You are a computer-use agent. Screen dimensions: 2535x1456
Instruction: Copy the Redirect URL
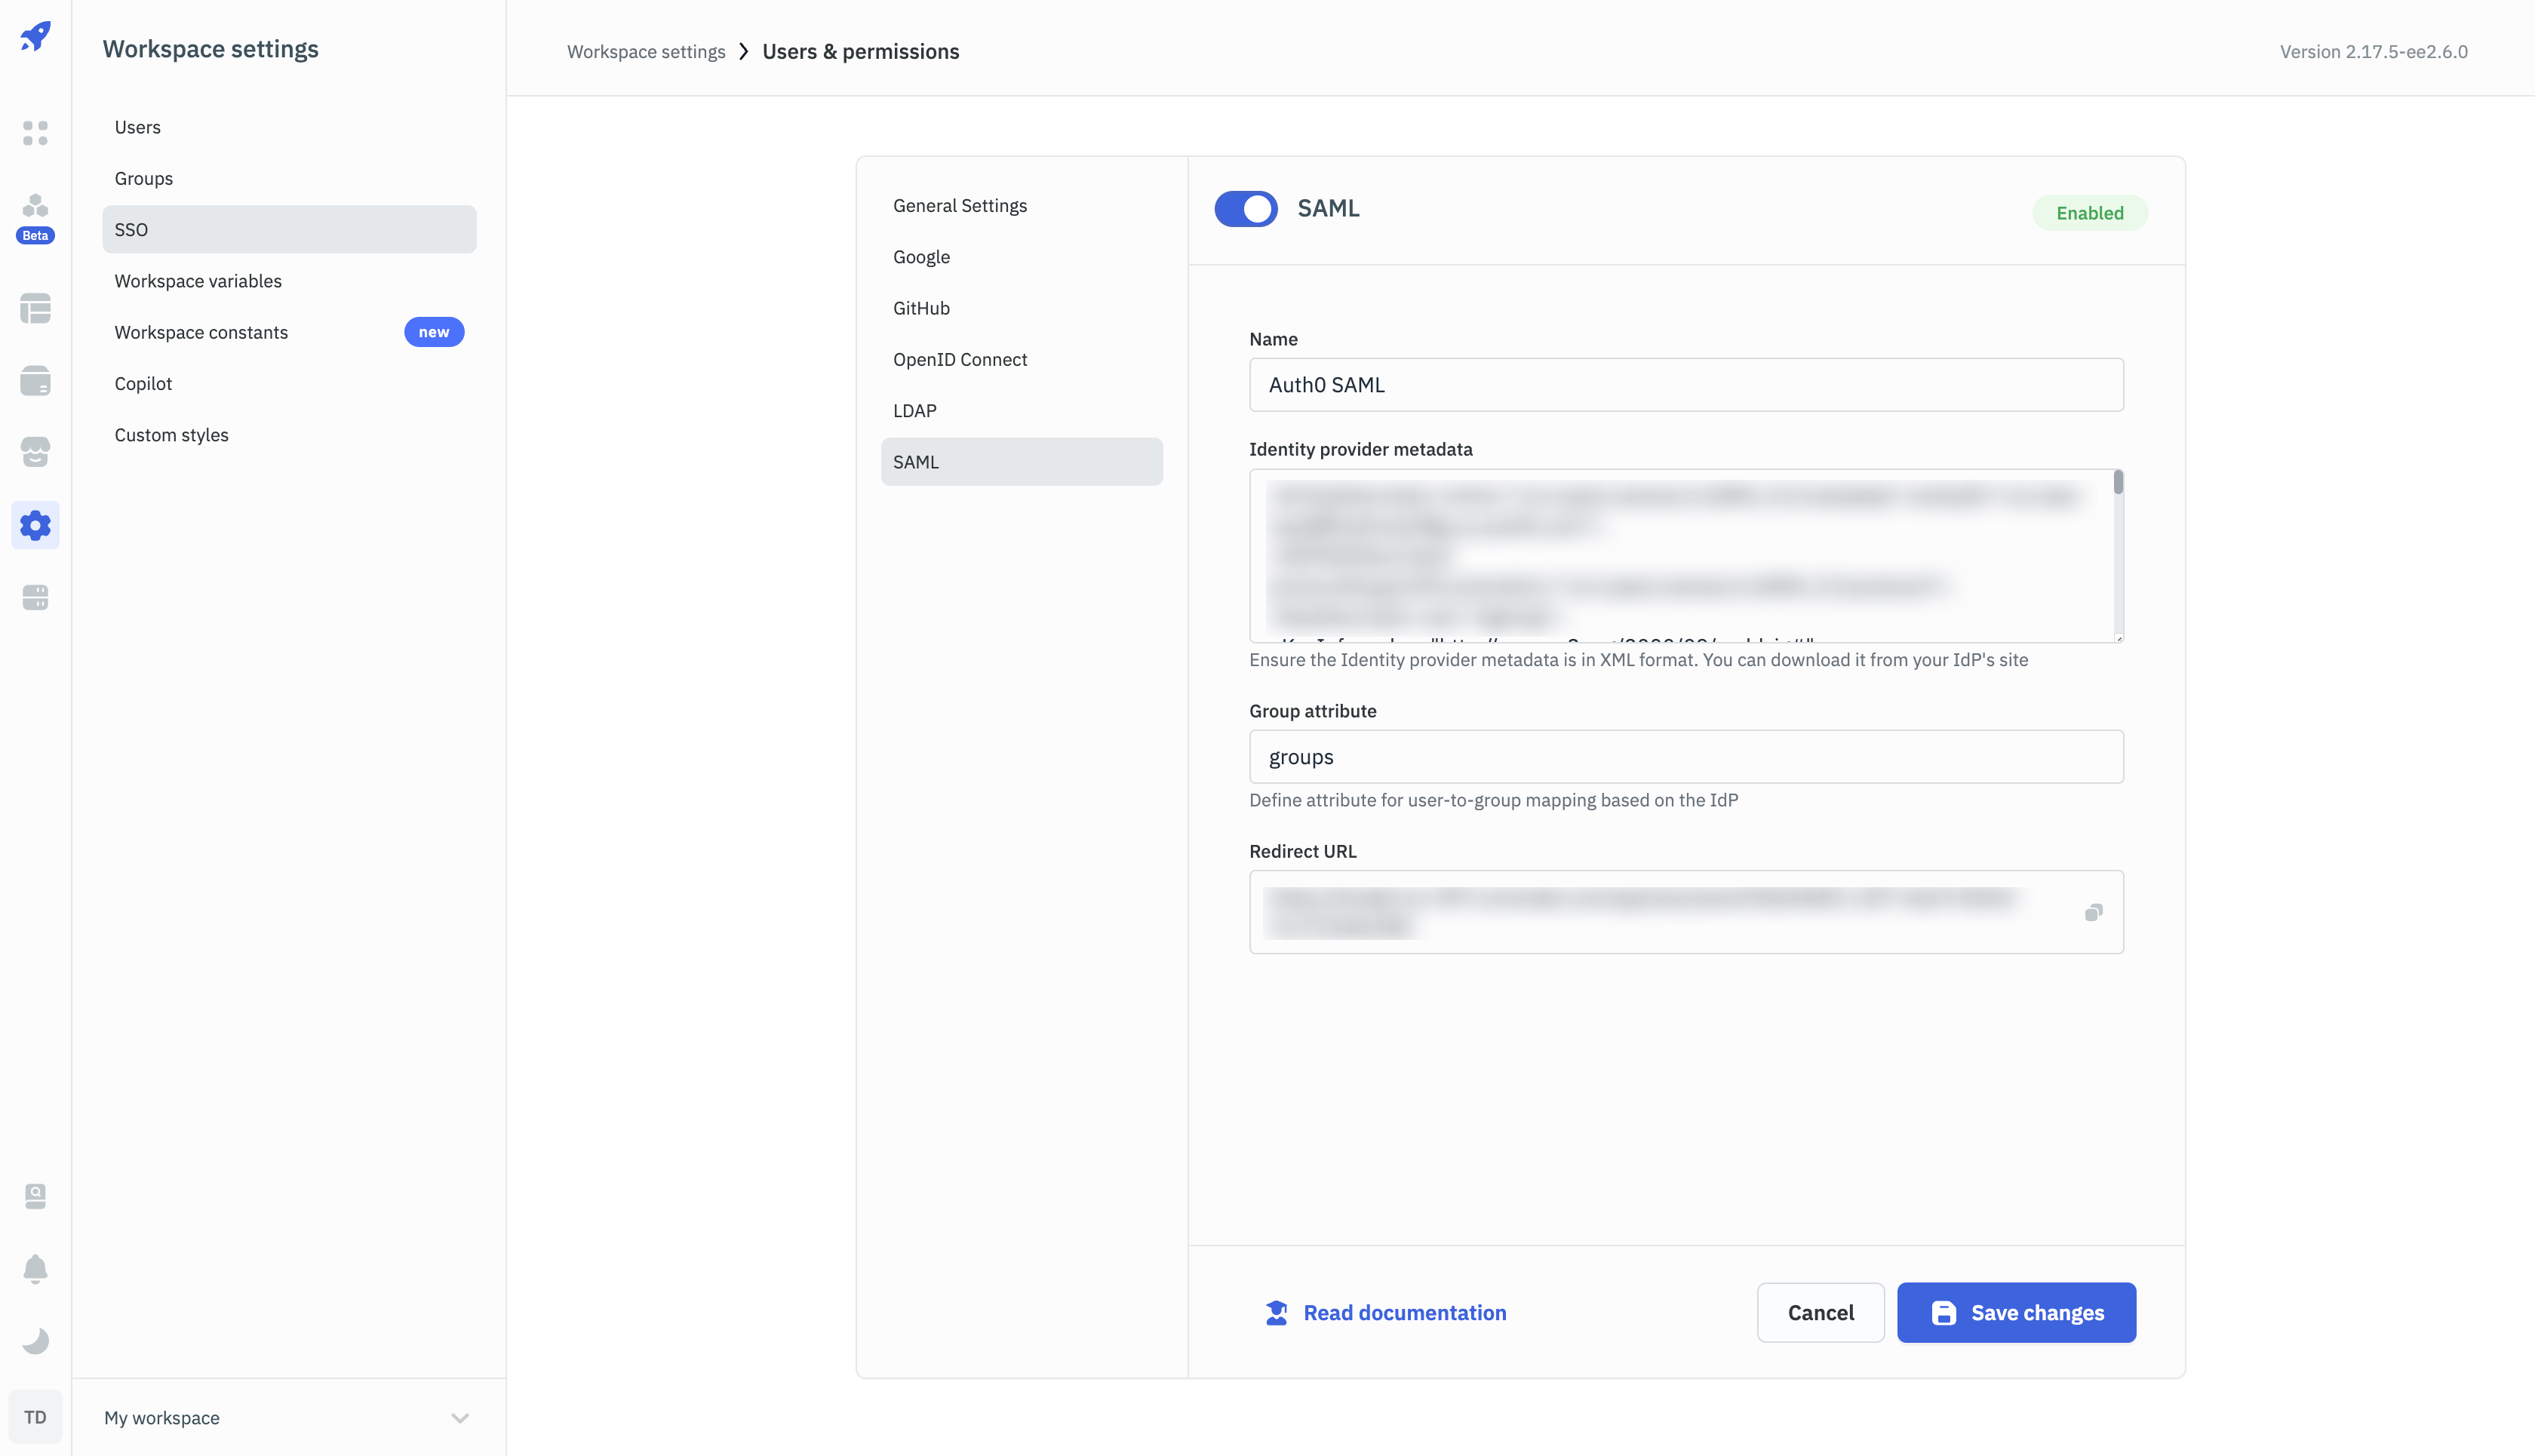(2093, 912)
